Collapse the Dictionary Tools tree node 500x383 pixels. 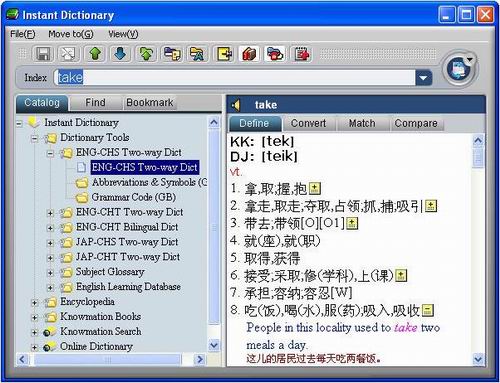point(34,138)
